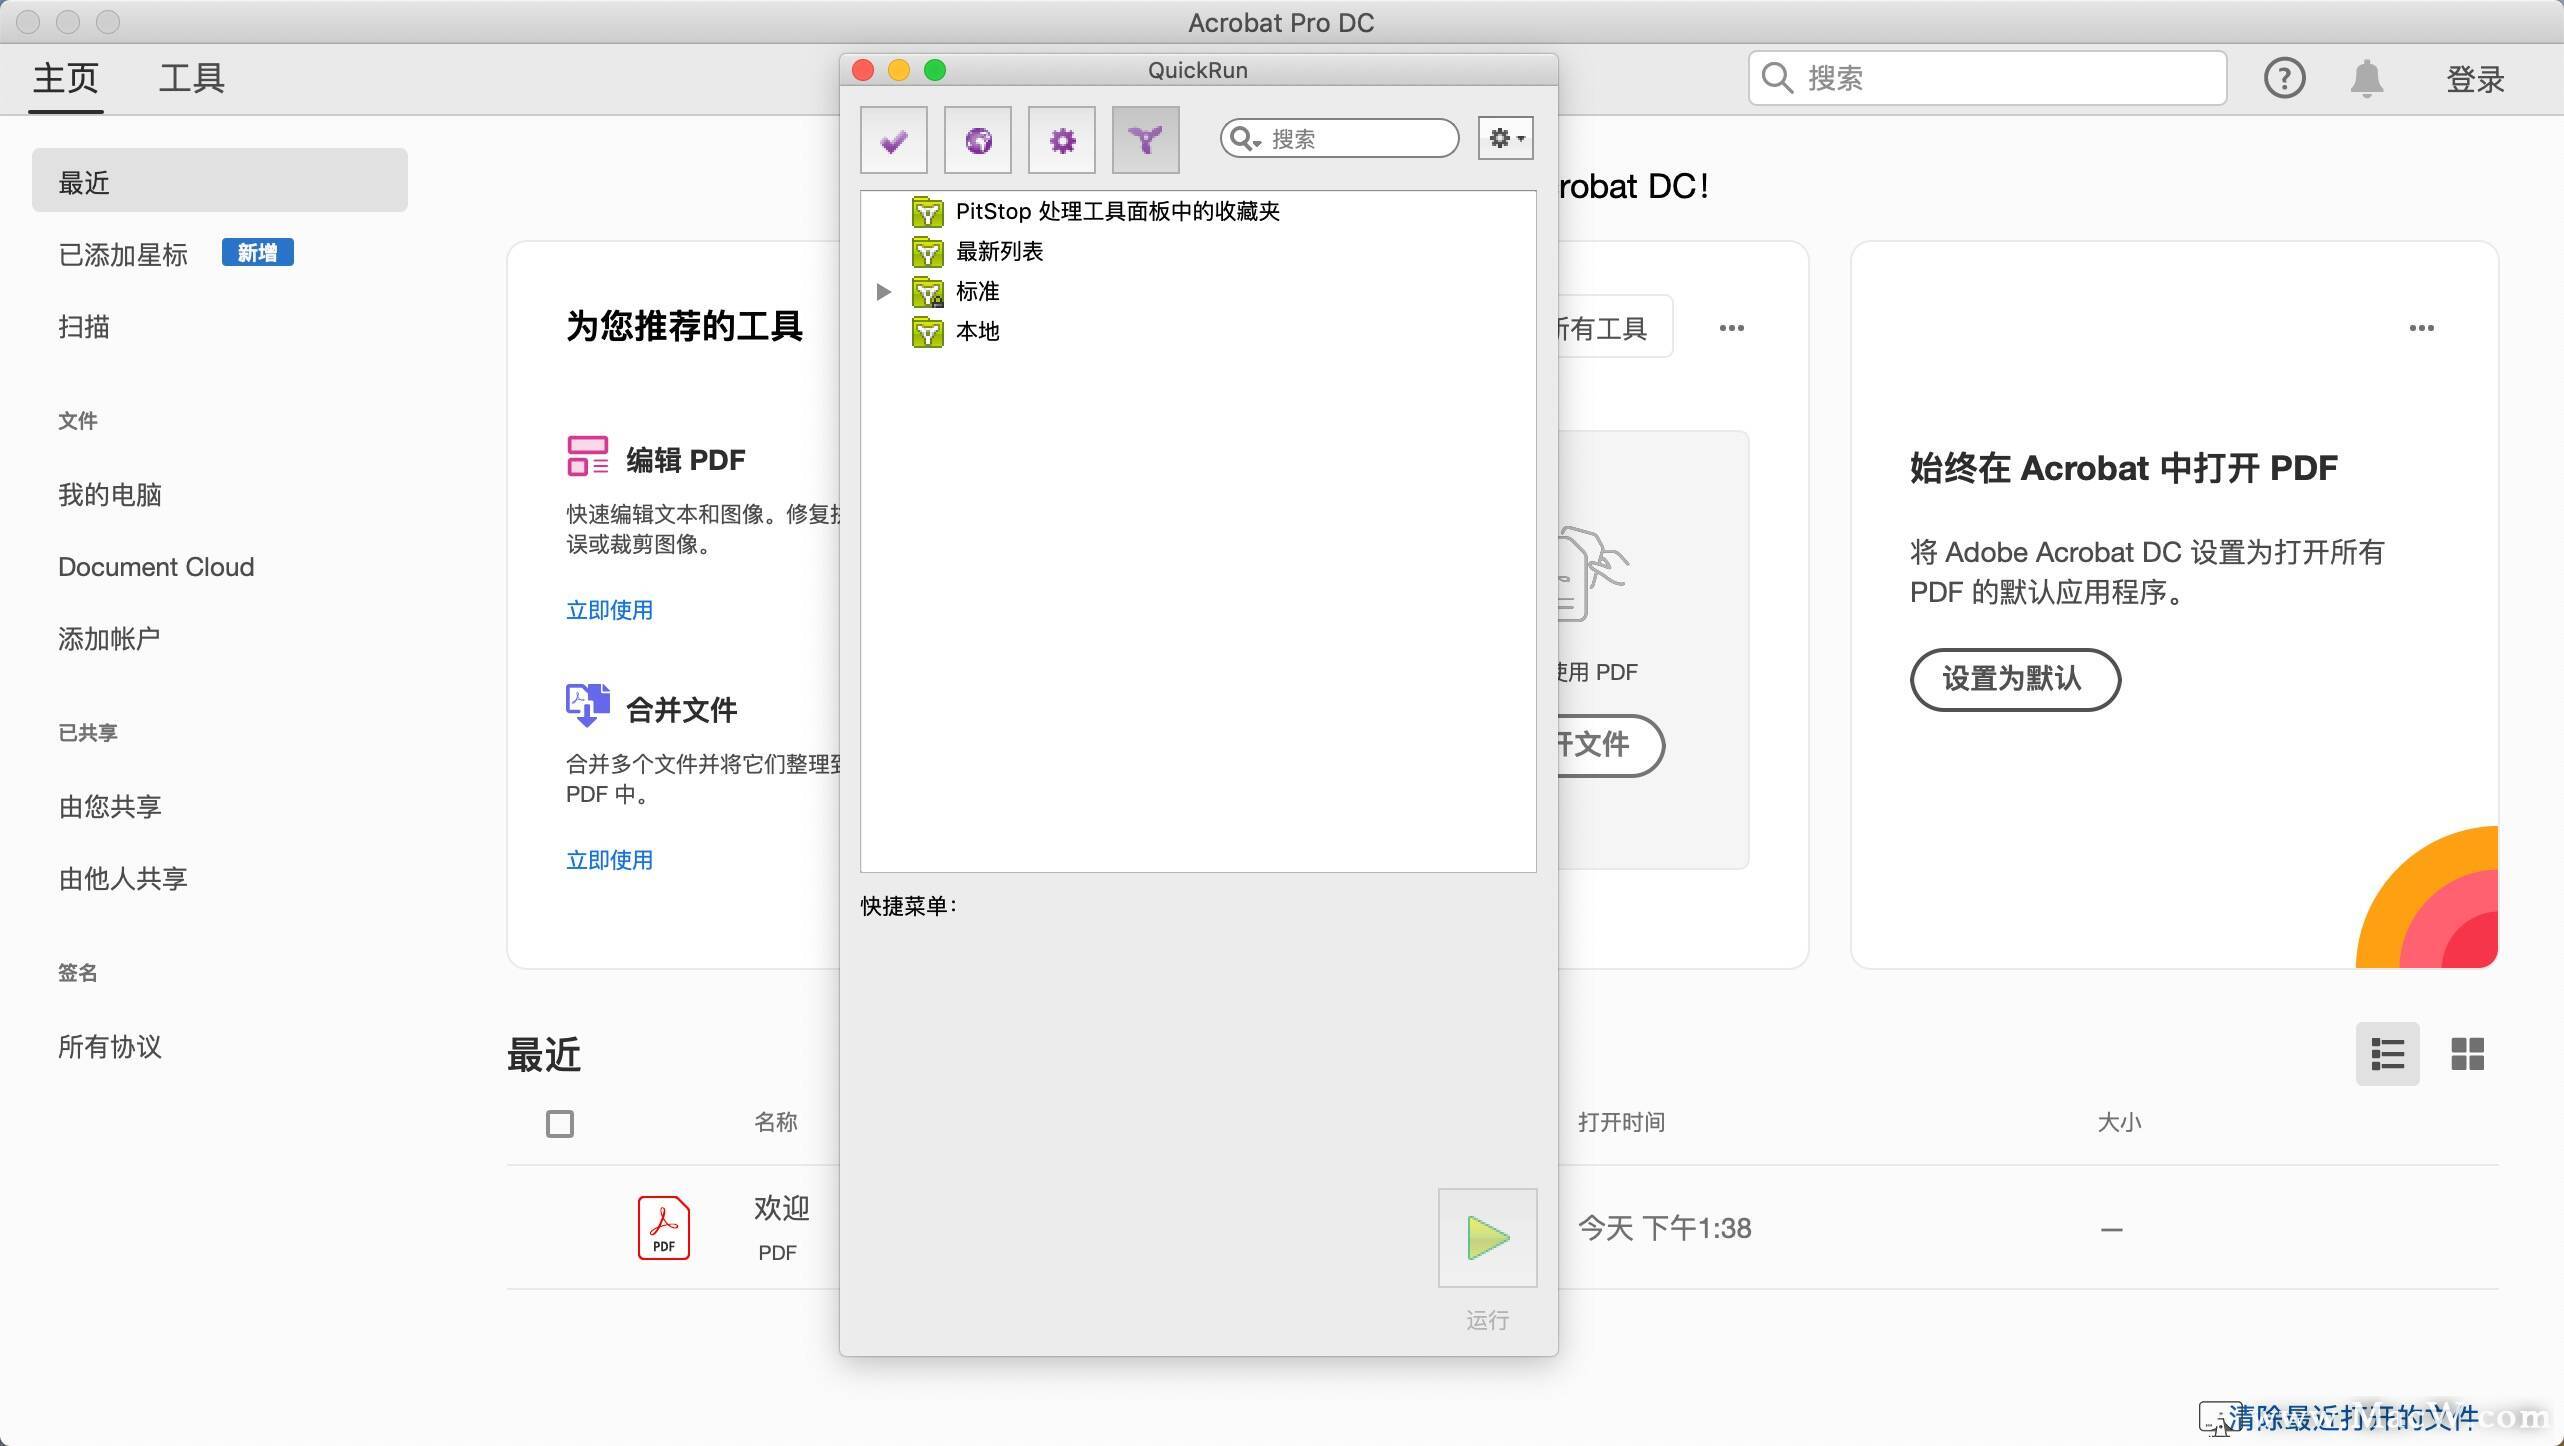Open 由您共享 in the sidebar
Screen dimensions: 2564x1446
pos(110,807)
